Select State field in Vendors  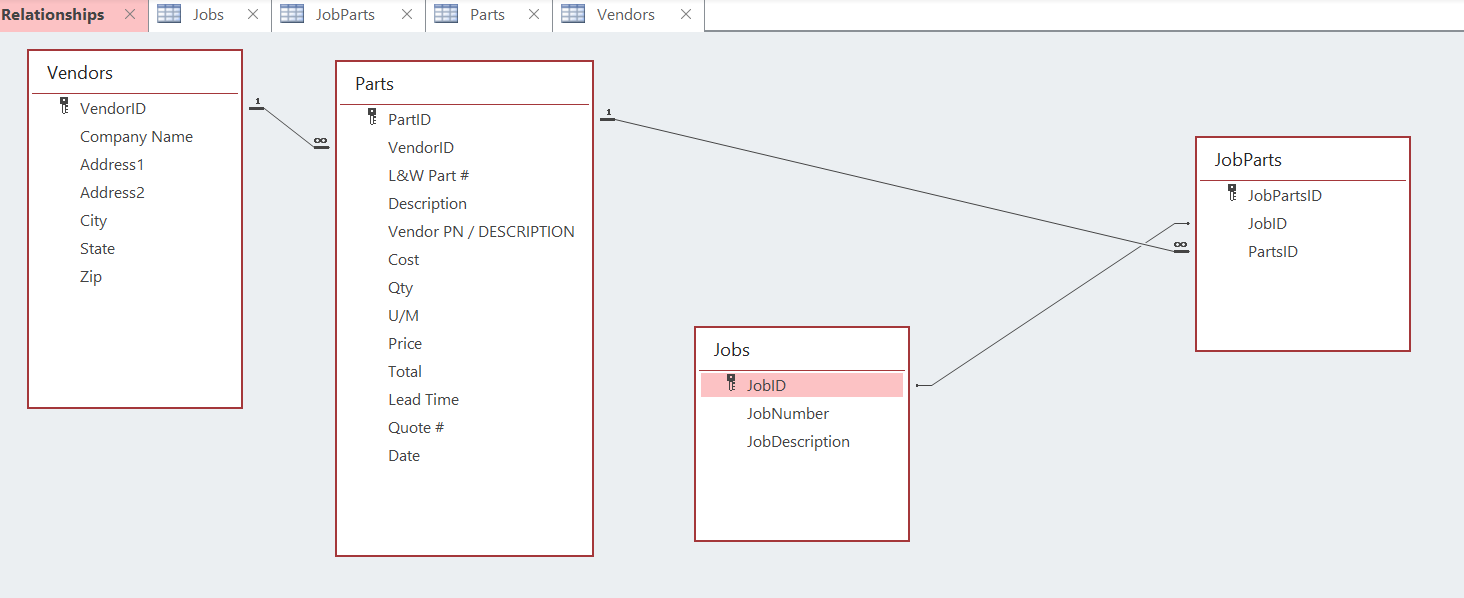click(x=97, y=249)
